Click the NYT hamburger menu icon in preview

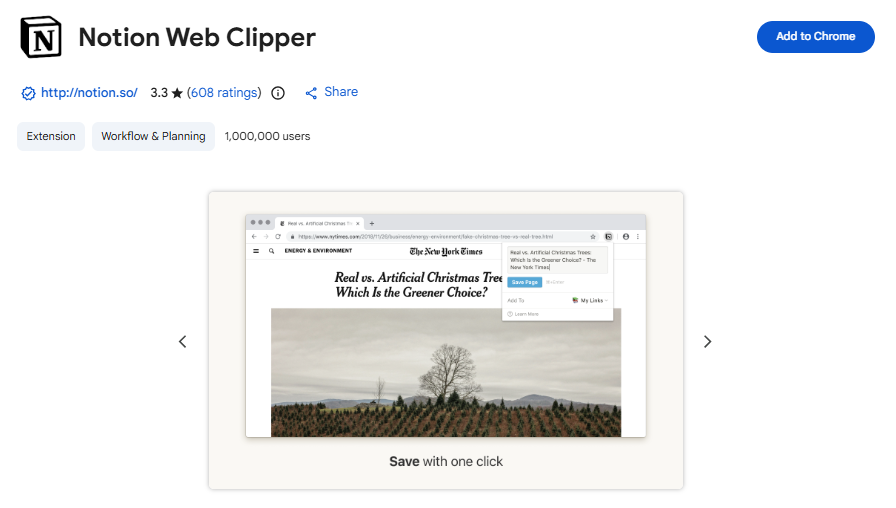(x=256, y=251)
